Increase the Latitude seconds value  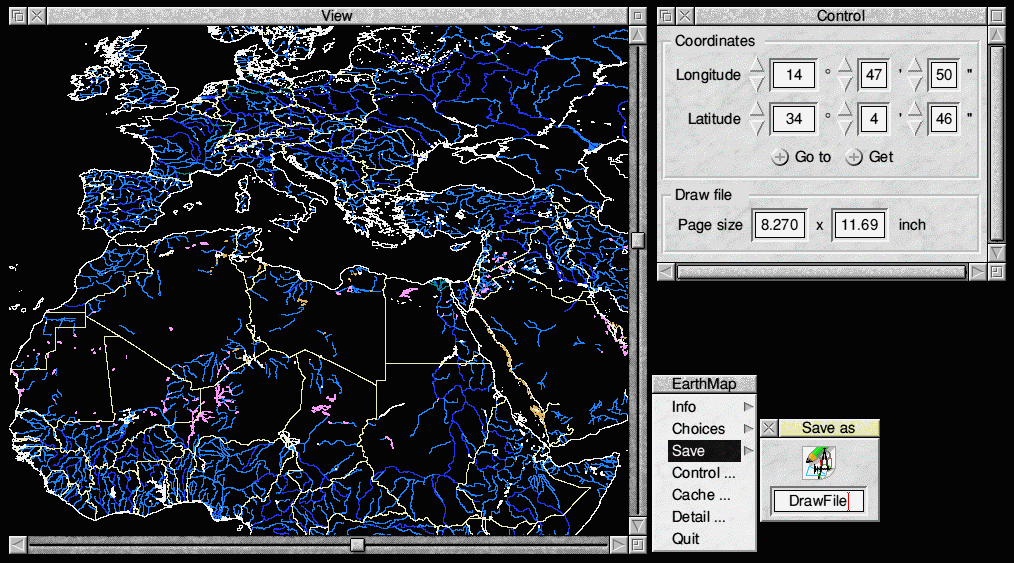pos(914,110)
